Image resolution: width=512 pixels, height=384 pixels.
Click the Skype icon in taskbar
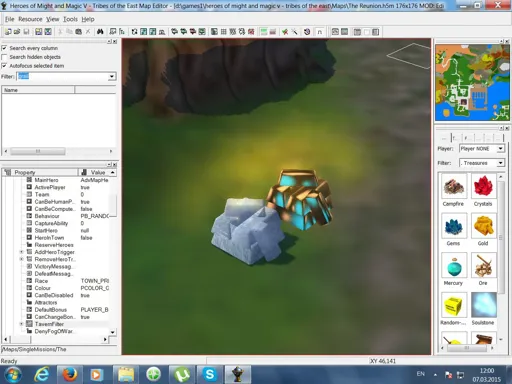click(x=209, y=375)
